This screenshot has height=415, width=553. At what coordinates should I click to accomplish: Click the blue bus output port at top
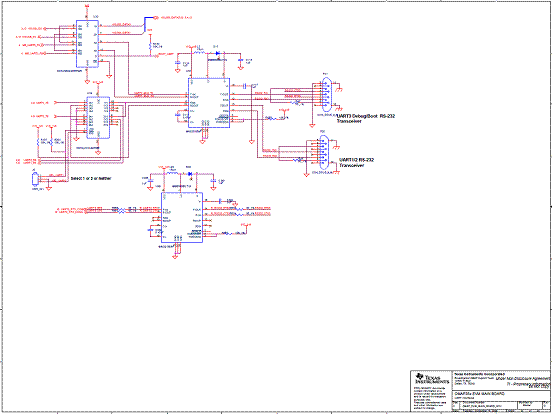(156, 17)
